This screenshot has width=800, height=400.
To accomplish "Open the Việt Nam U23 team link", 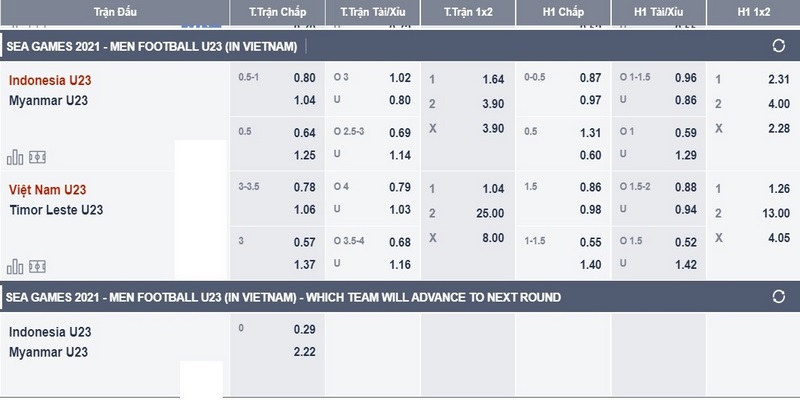I will (47, 190).
